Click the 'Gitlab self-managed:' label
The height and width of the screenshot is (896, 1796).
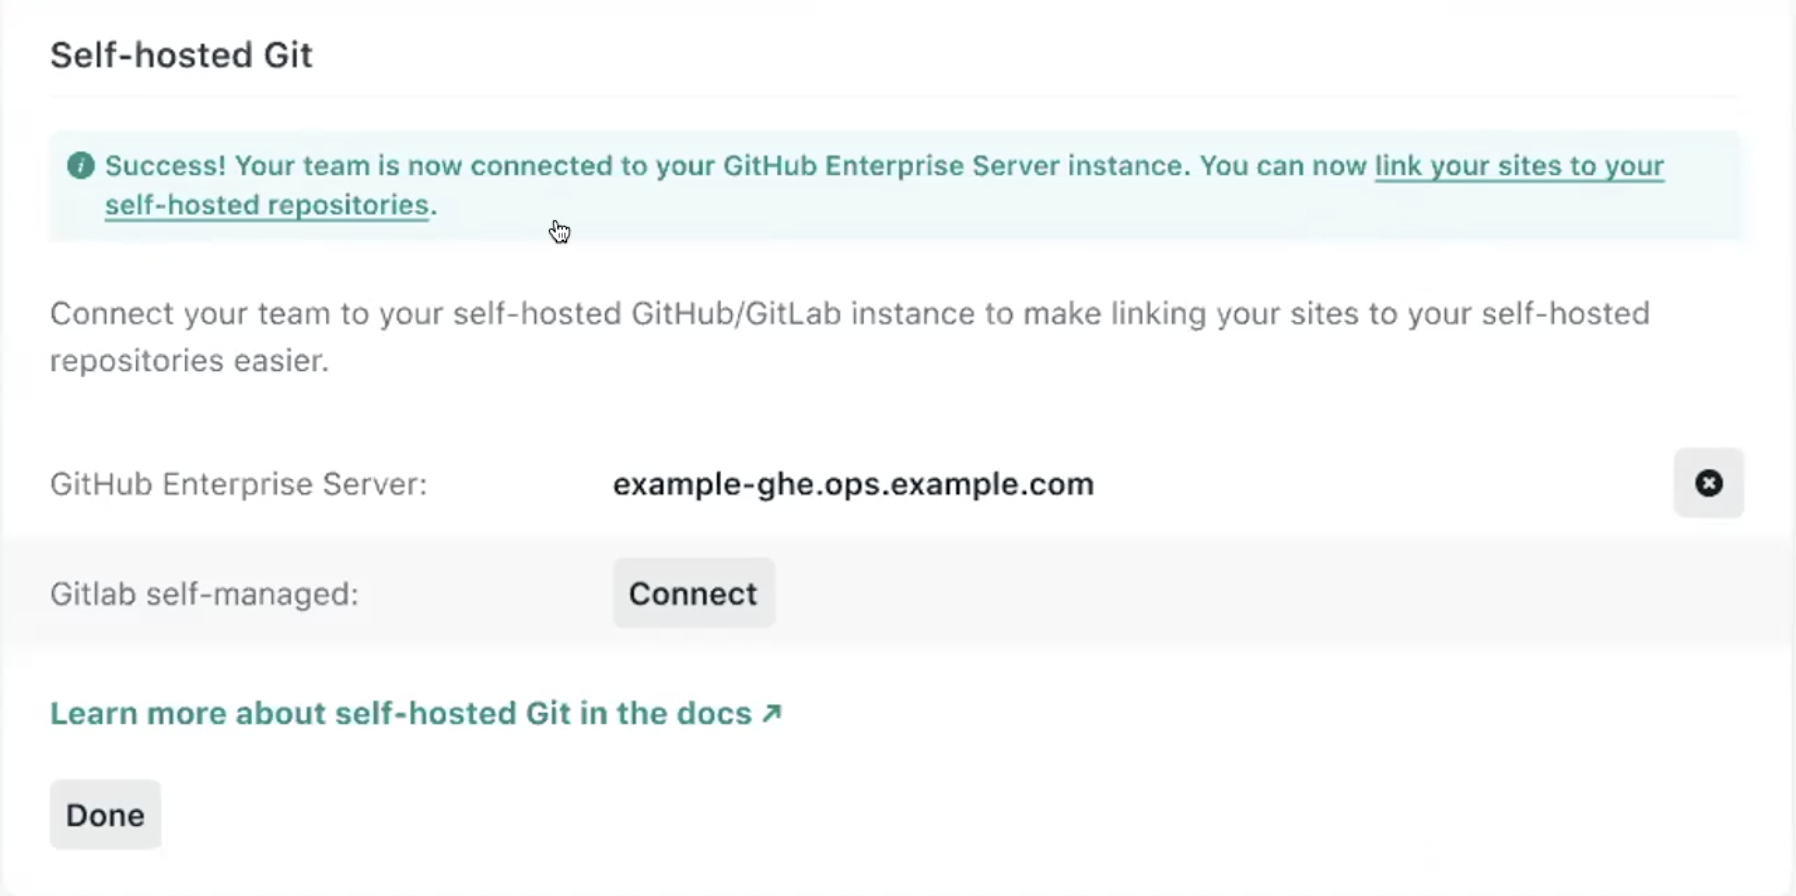203,592
